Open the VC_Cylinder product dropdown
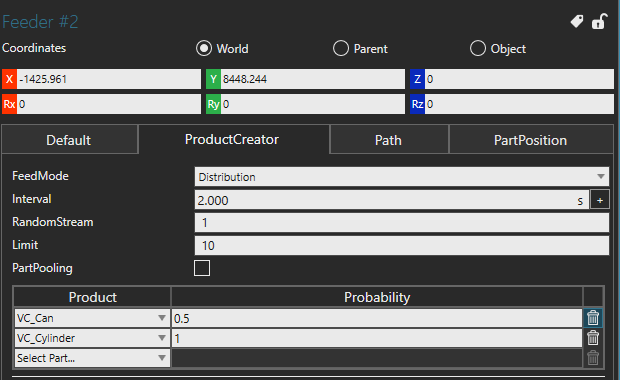 (x=92, y=338)
